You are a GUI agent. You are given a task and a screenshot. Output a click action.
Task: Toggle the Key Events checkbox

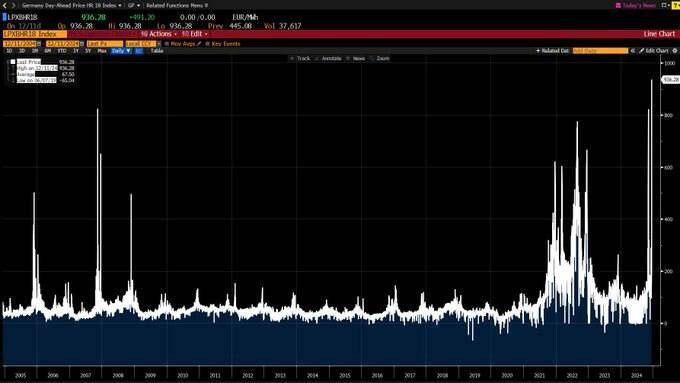pyautogui.click(x=207, y=44)
